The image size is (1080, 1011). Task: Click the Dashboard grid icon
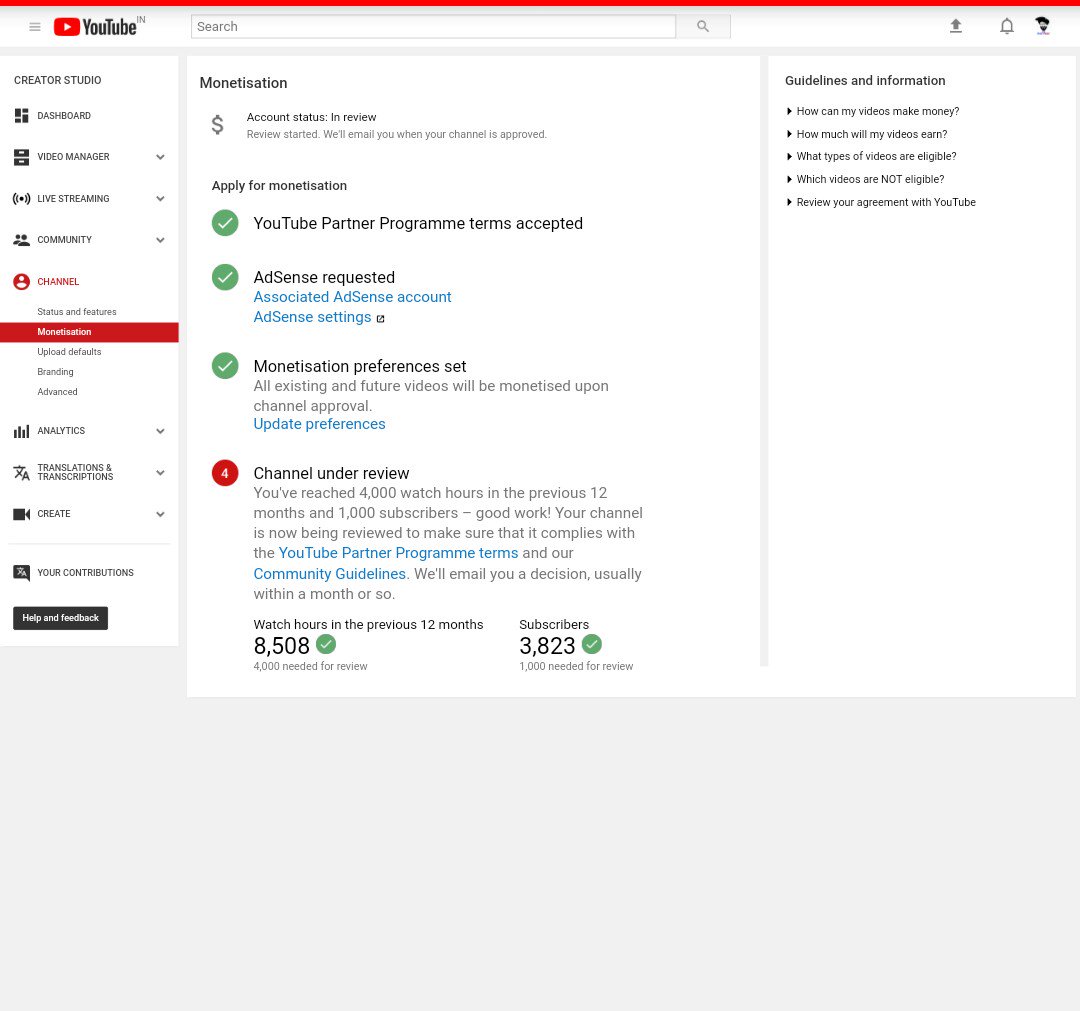click(x=21, y=116)
